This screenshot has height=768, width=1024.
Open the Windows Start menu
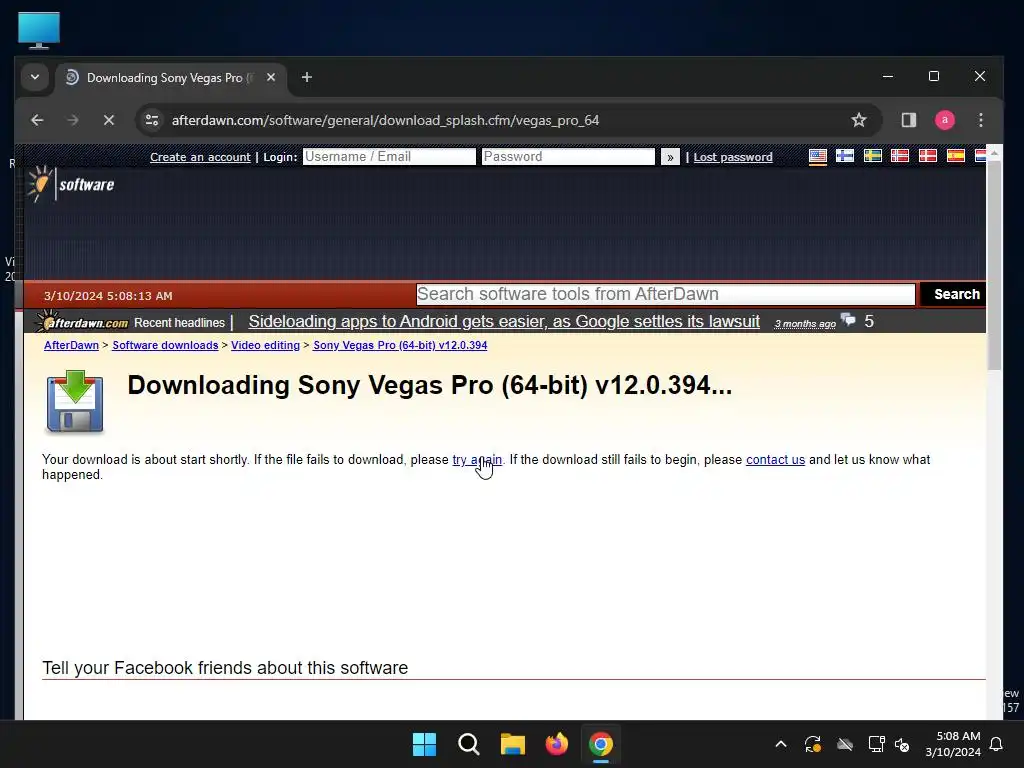click(x=424, y=744)
